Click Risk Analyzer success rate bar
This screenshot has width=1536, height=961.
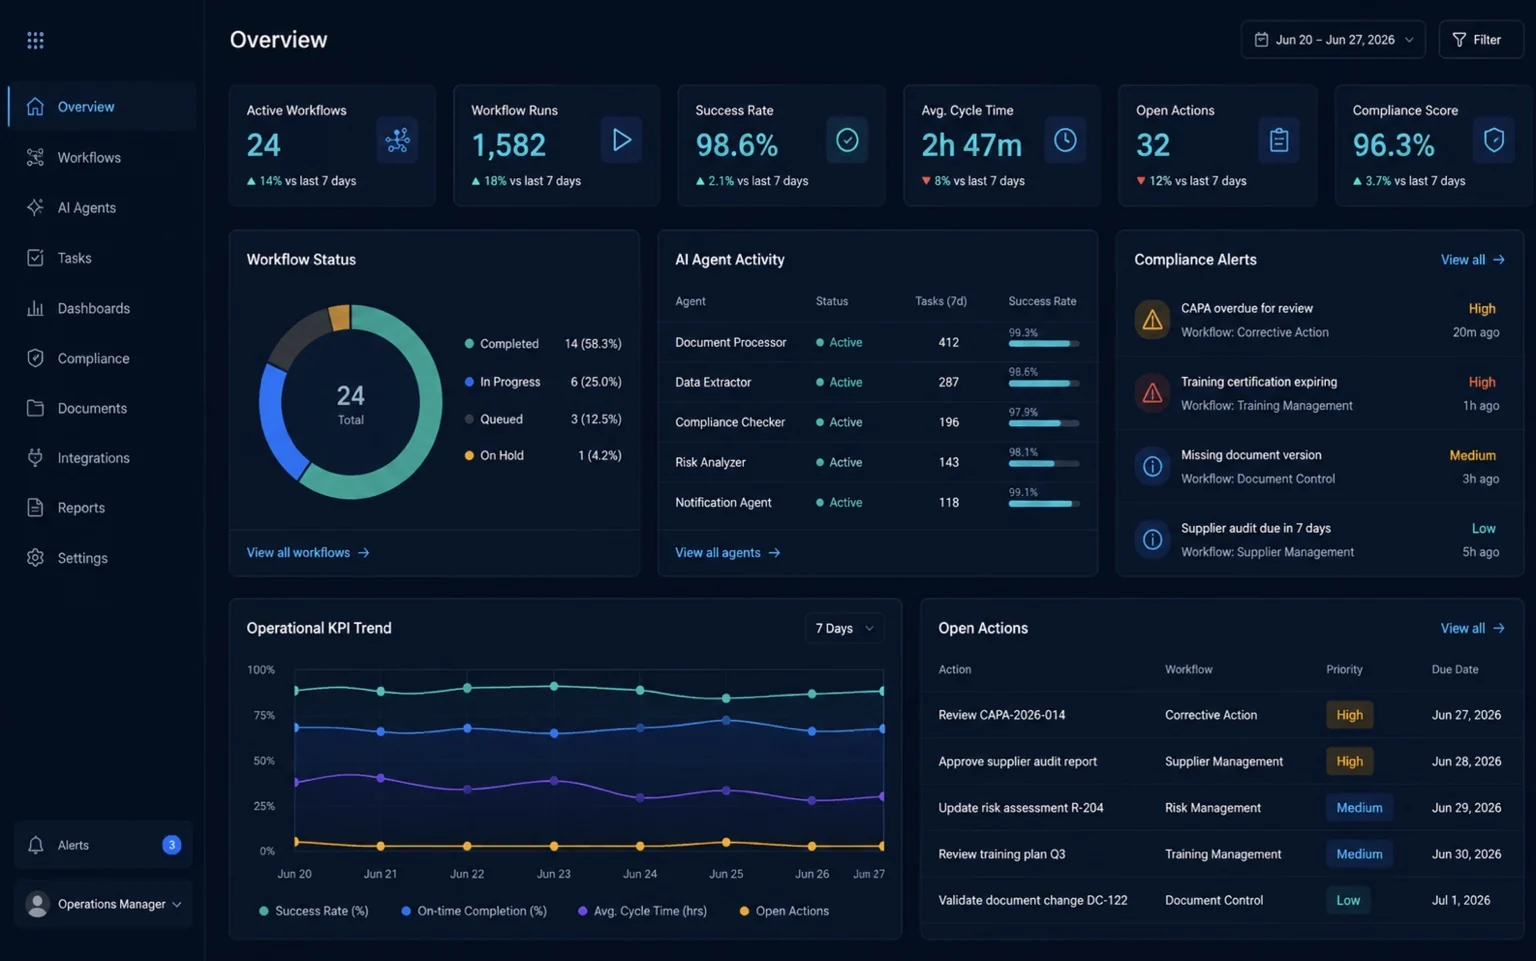(1044, 463)
